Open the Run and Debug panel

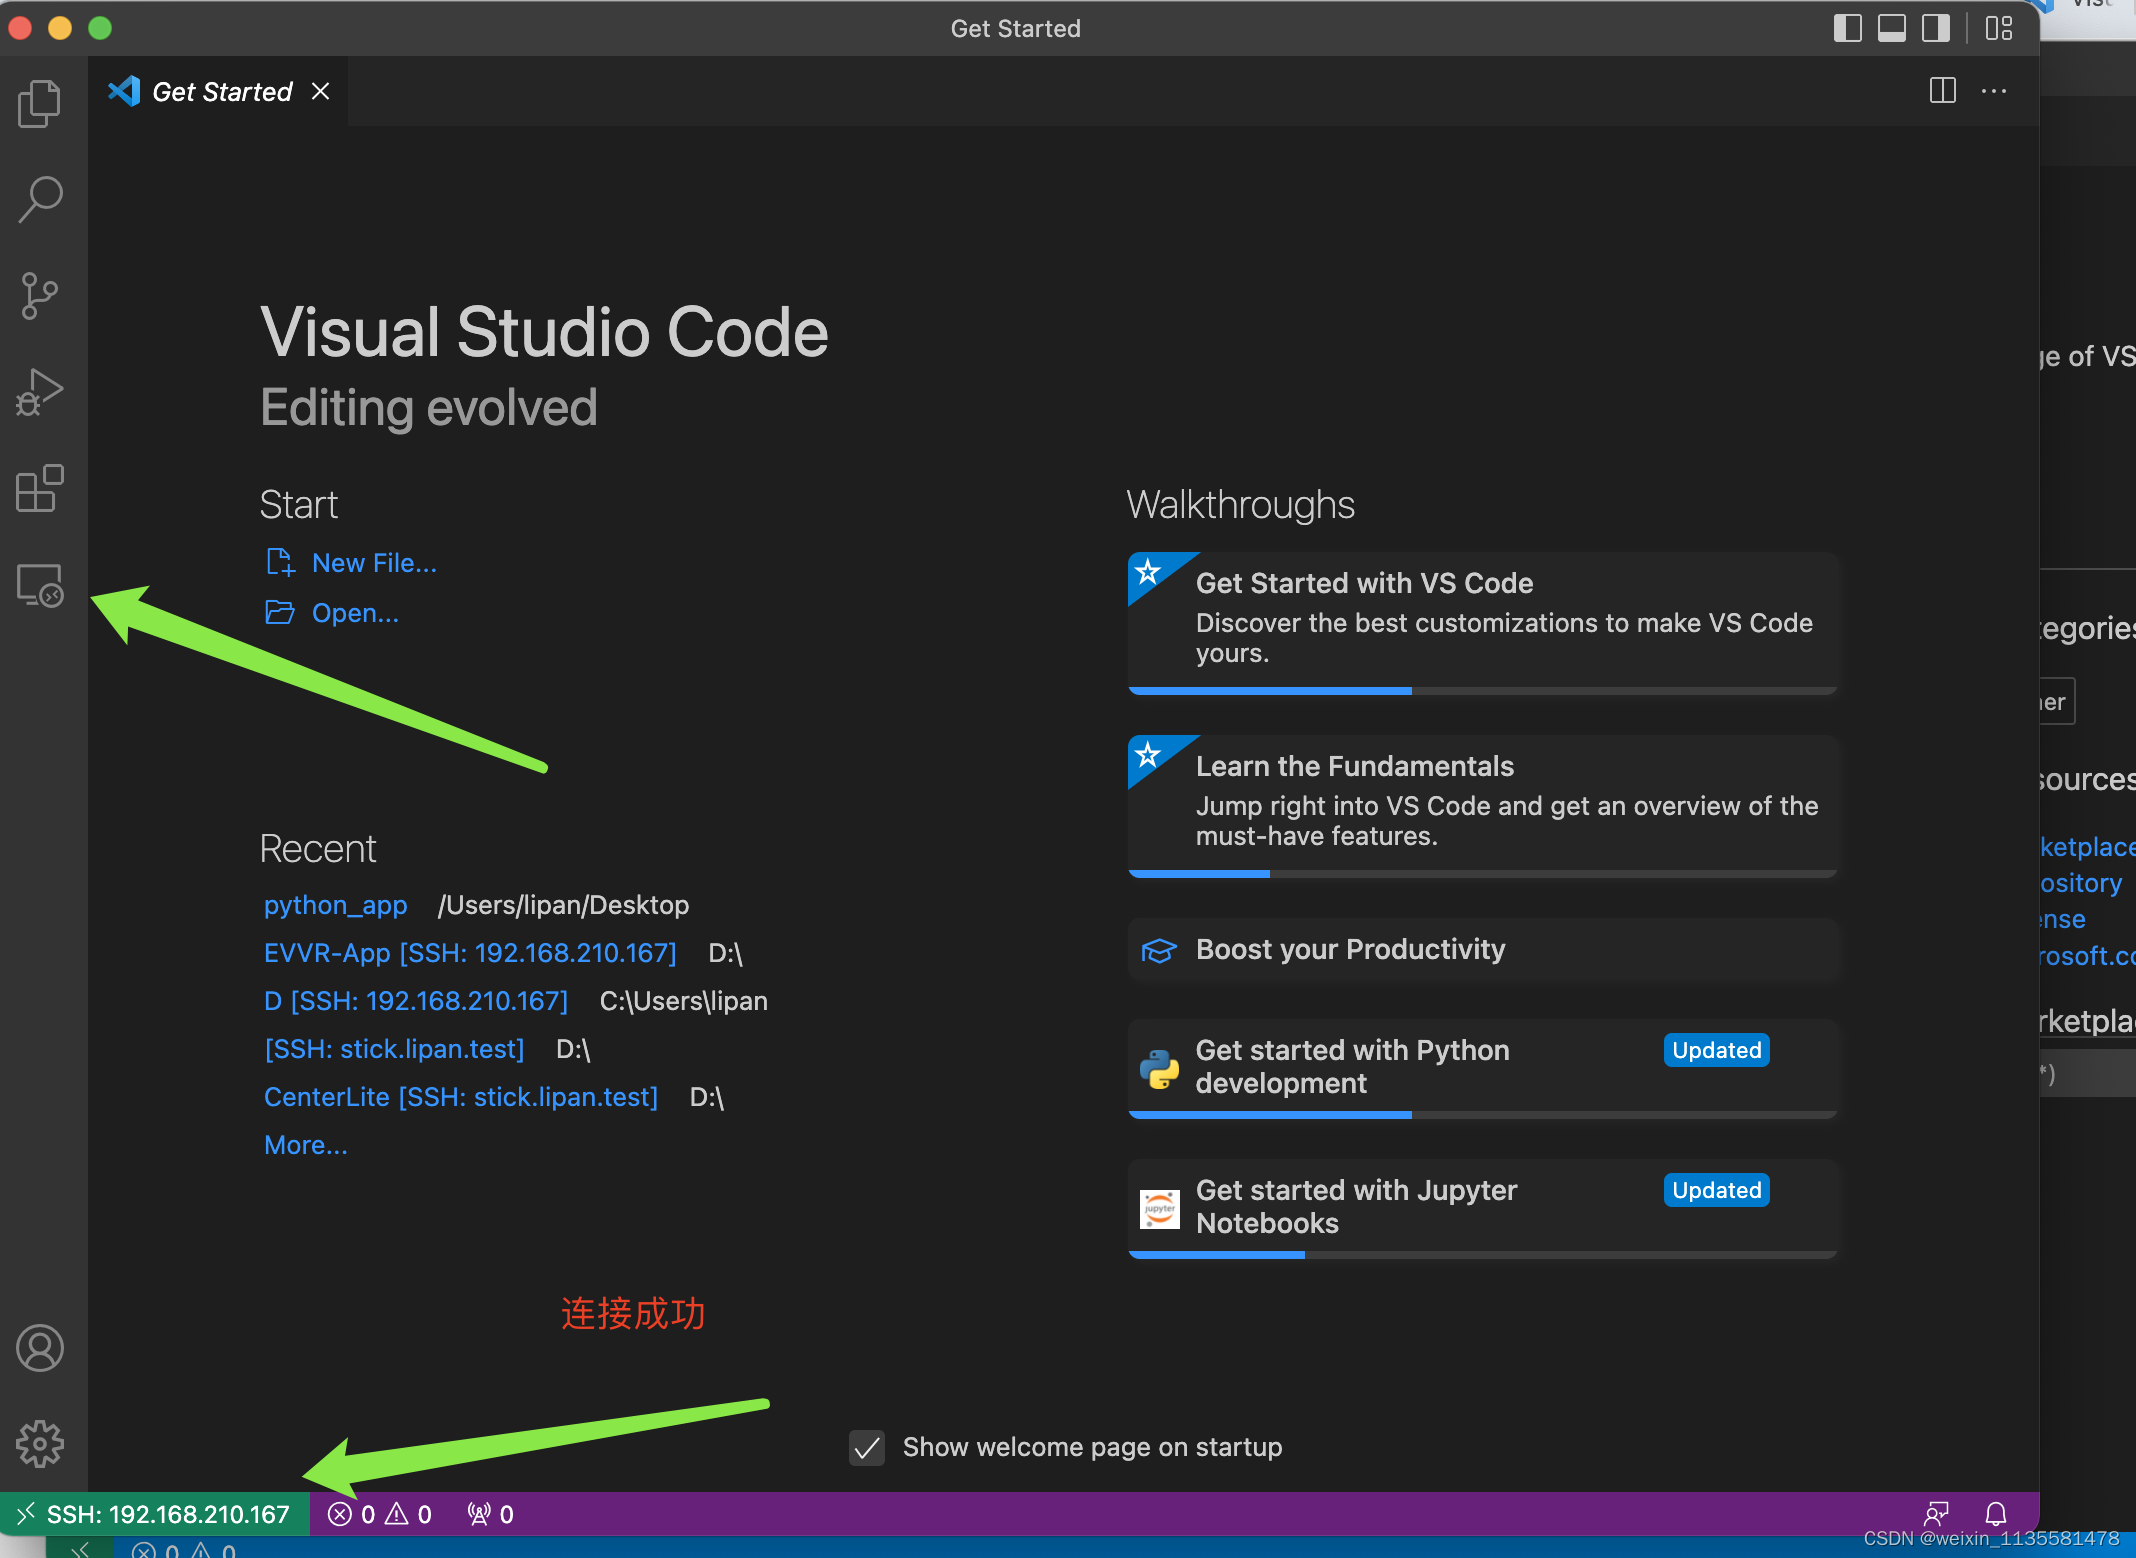[40, 391]
